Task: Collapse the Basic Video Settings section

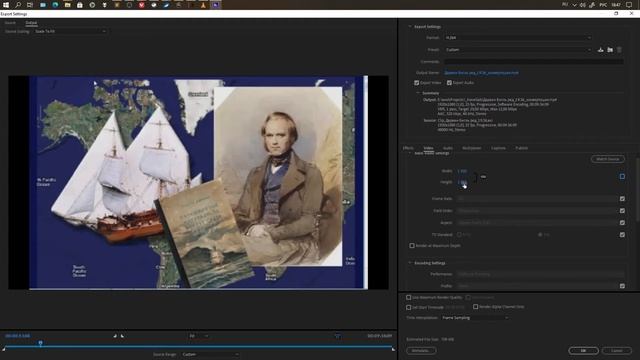Action: pos(410,153)
